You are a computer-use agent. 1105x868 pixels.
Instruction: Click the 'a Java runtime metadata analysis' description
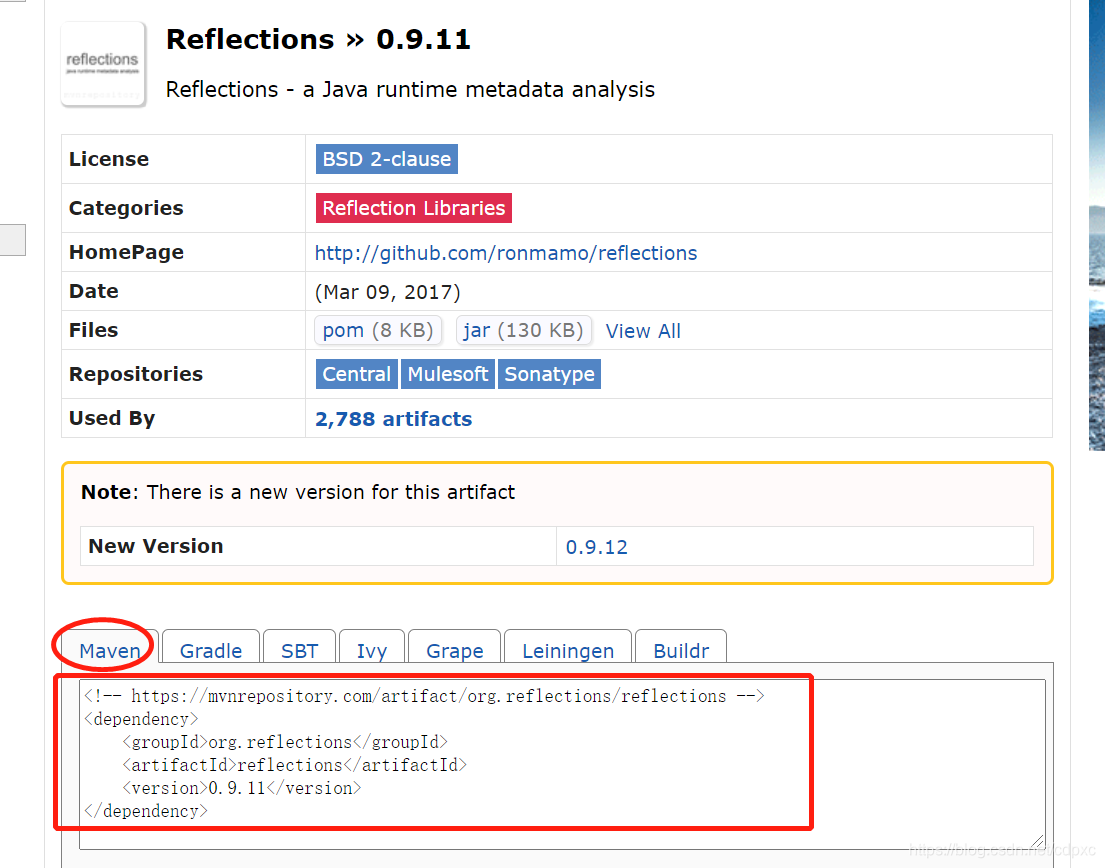click(410, 90)
